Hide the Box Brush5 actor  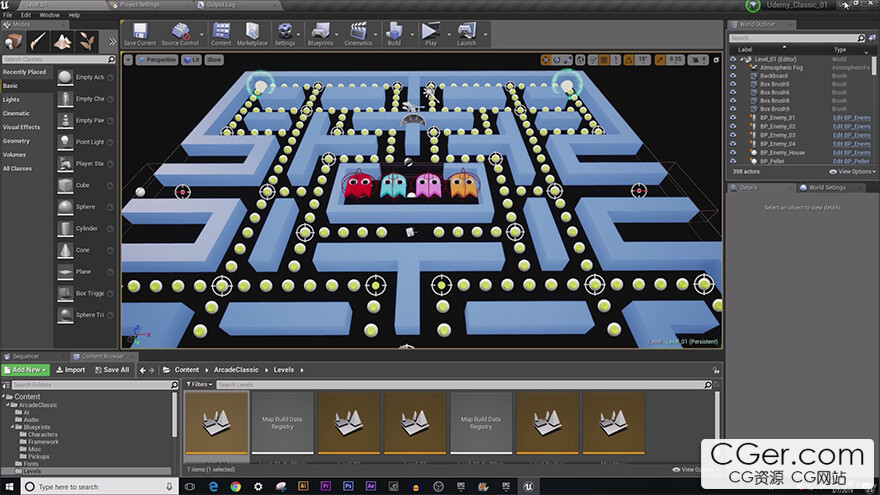733,84
